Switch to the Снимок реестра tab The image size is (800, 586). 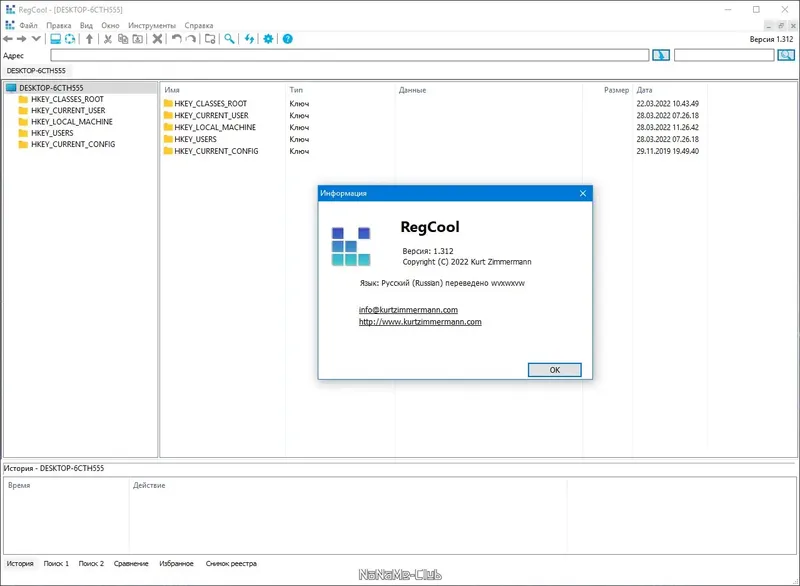pos(231,564)
